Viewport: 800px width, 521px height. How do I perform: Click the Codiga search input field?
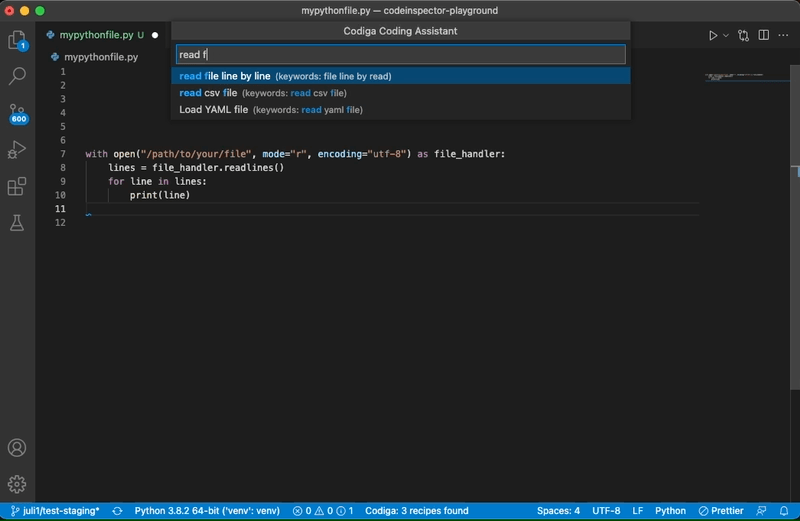(401, 55)
